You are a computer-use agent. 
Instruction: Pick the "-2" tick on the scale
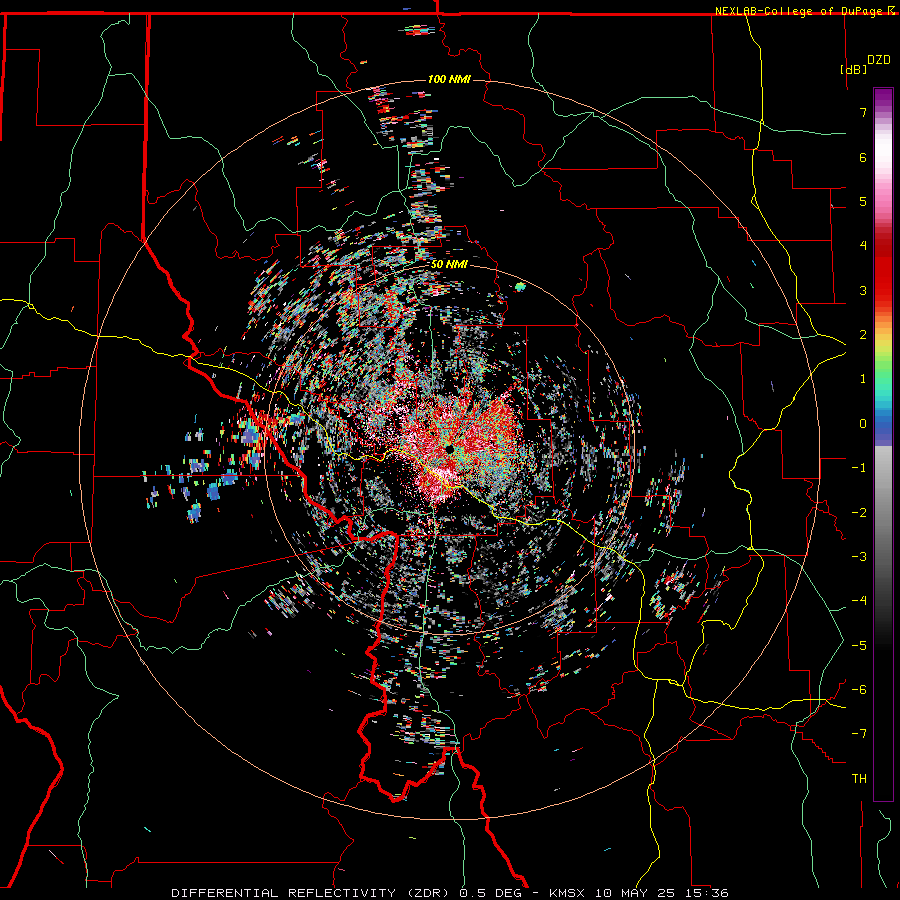click(x=859, y=513)
